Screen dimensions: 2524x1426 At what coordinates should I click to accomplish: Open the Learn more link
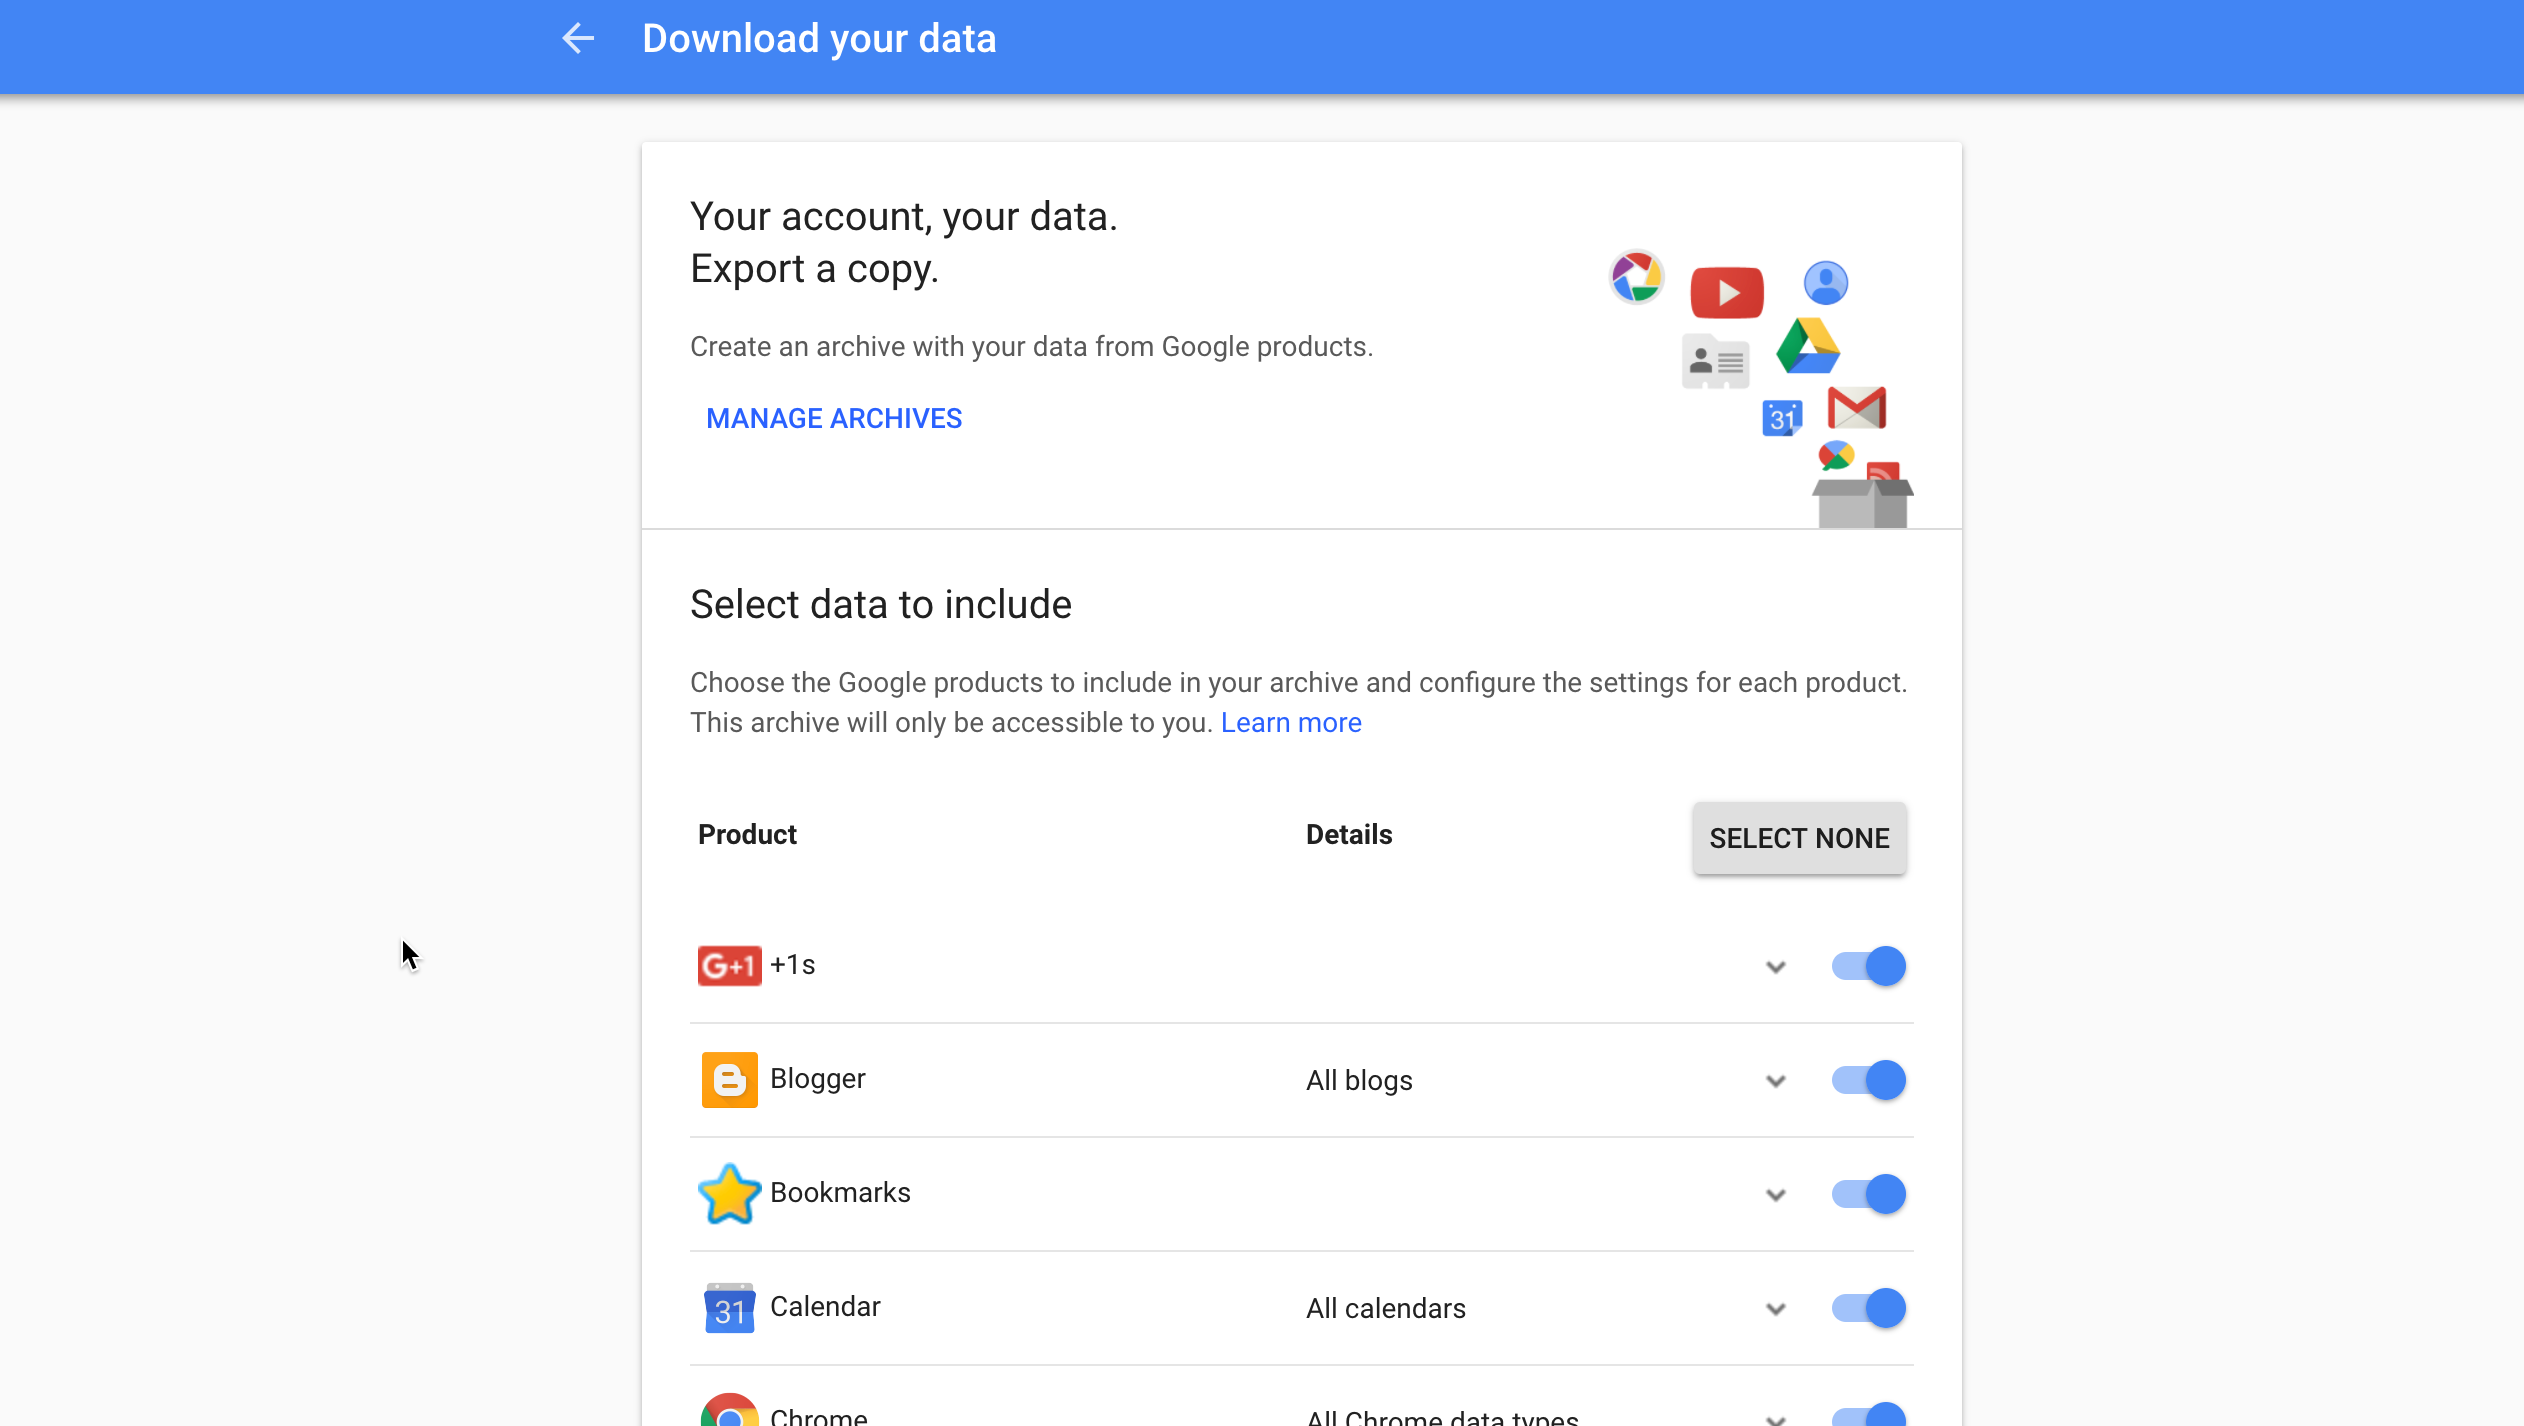1291,722
